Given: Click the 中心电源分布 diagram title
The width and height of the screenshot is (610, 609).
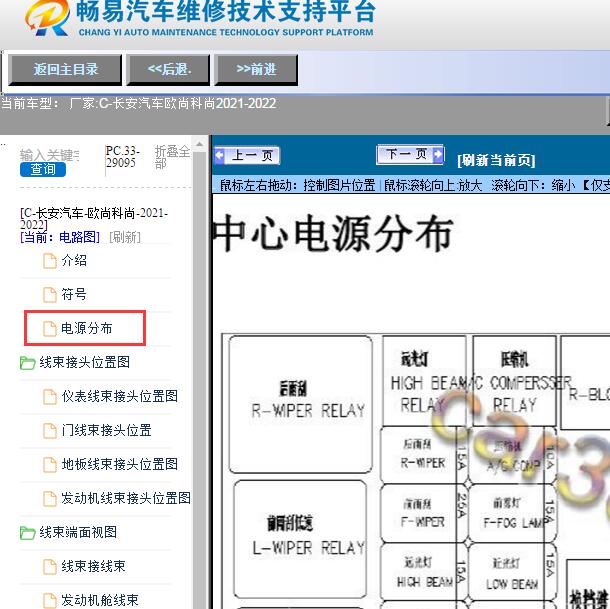Looking at the screenshot, I should click(333, 233).
